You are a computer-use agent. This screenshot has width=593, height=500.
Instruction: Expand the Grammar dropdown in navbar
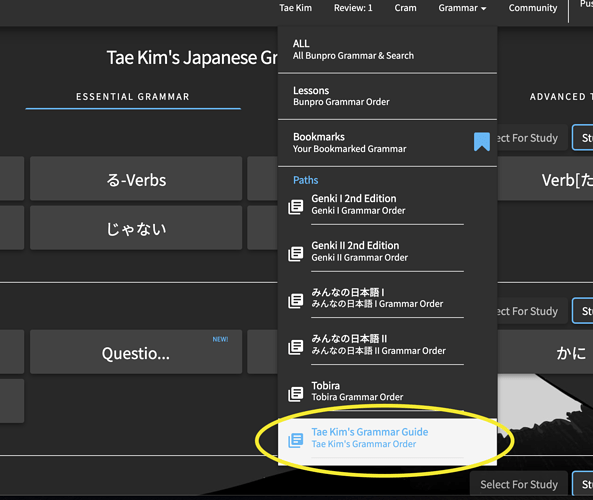462,8
